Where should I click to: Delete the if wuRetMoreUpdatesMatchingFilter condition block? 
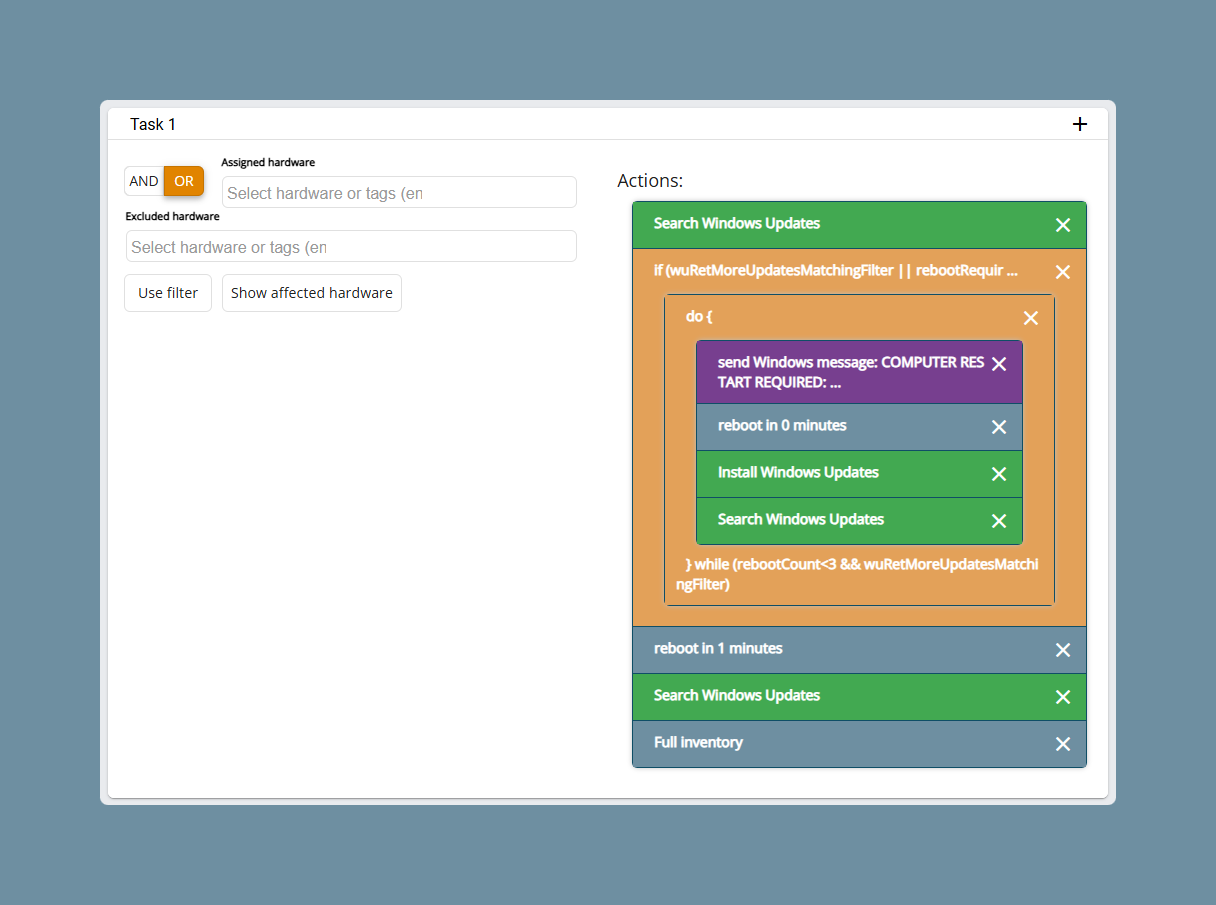pyautogui.click(x=1063, y=272)
